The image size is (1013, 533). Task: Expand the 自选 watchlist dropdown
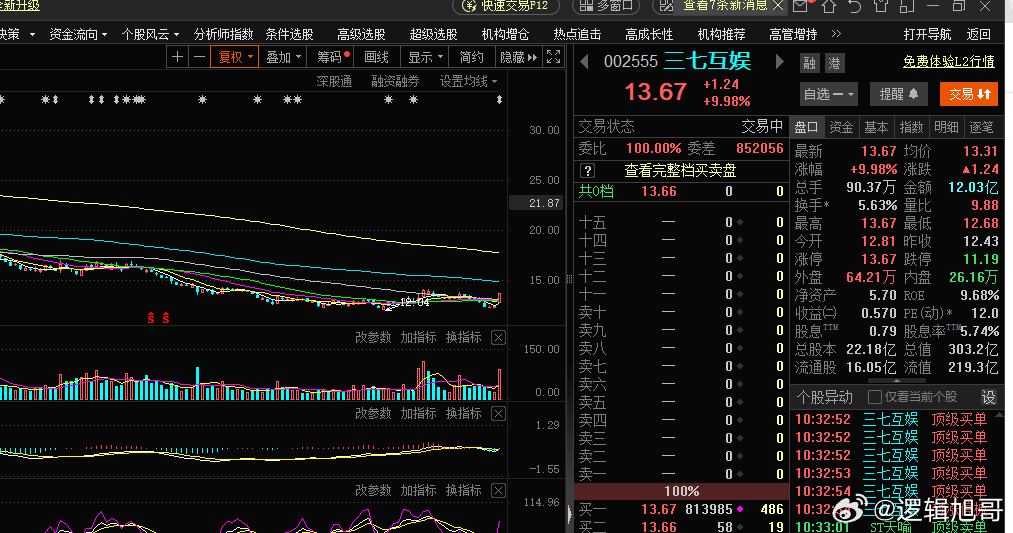828,94
